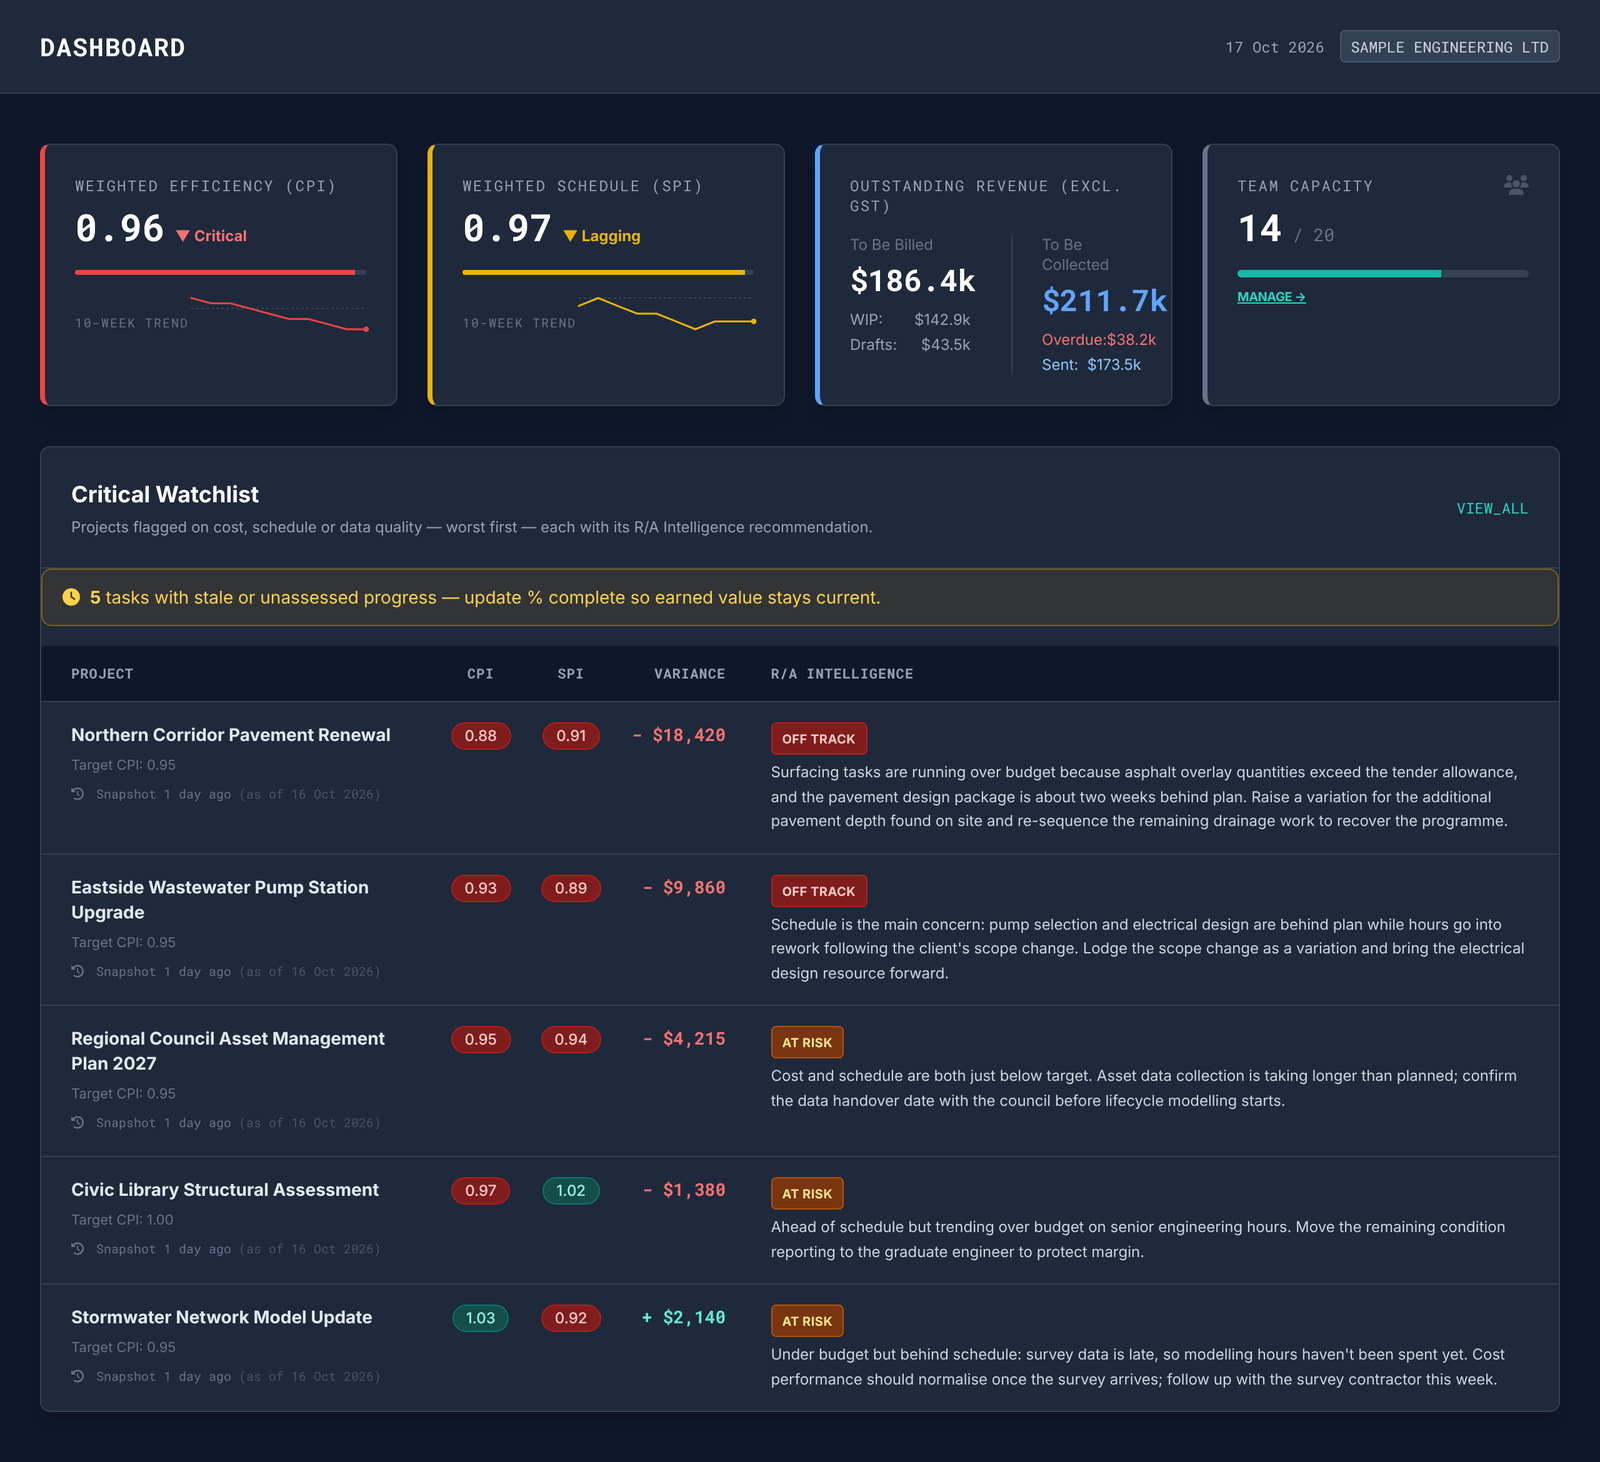This screenshot has height=1462, width=1600.
Task: Click the yellow SPI progress bar
Action: coord(607,272)
